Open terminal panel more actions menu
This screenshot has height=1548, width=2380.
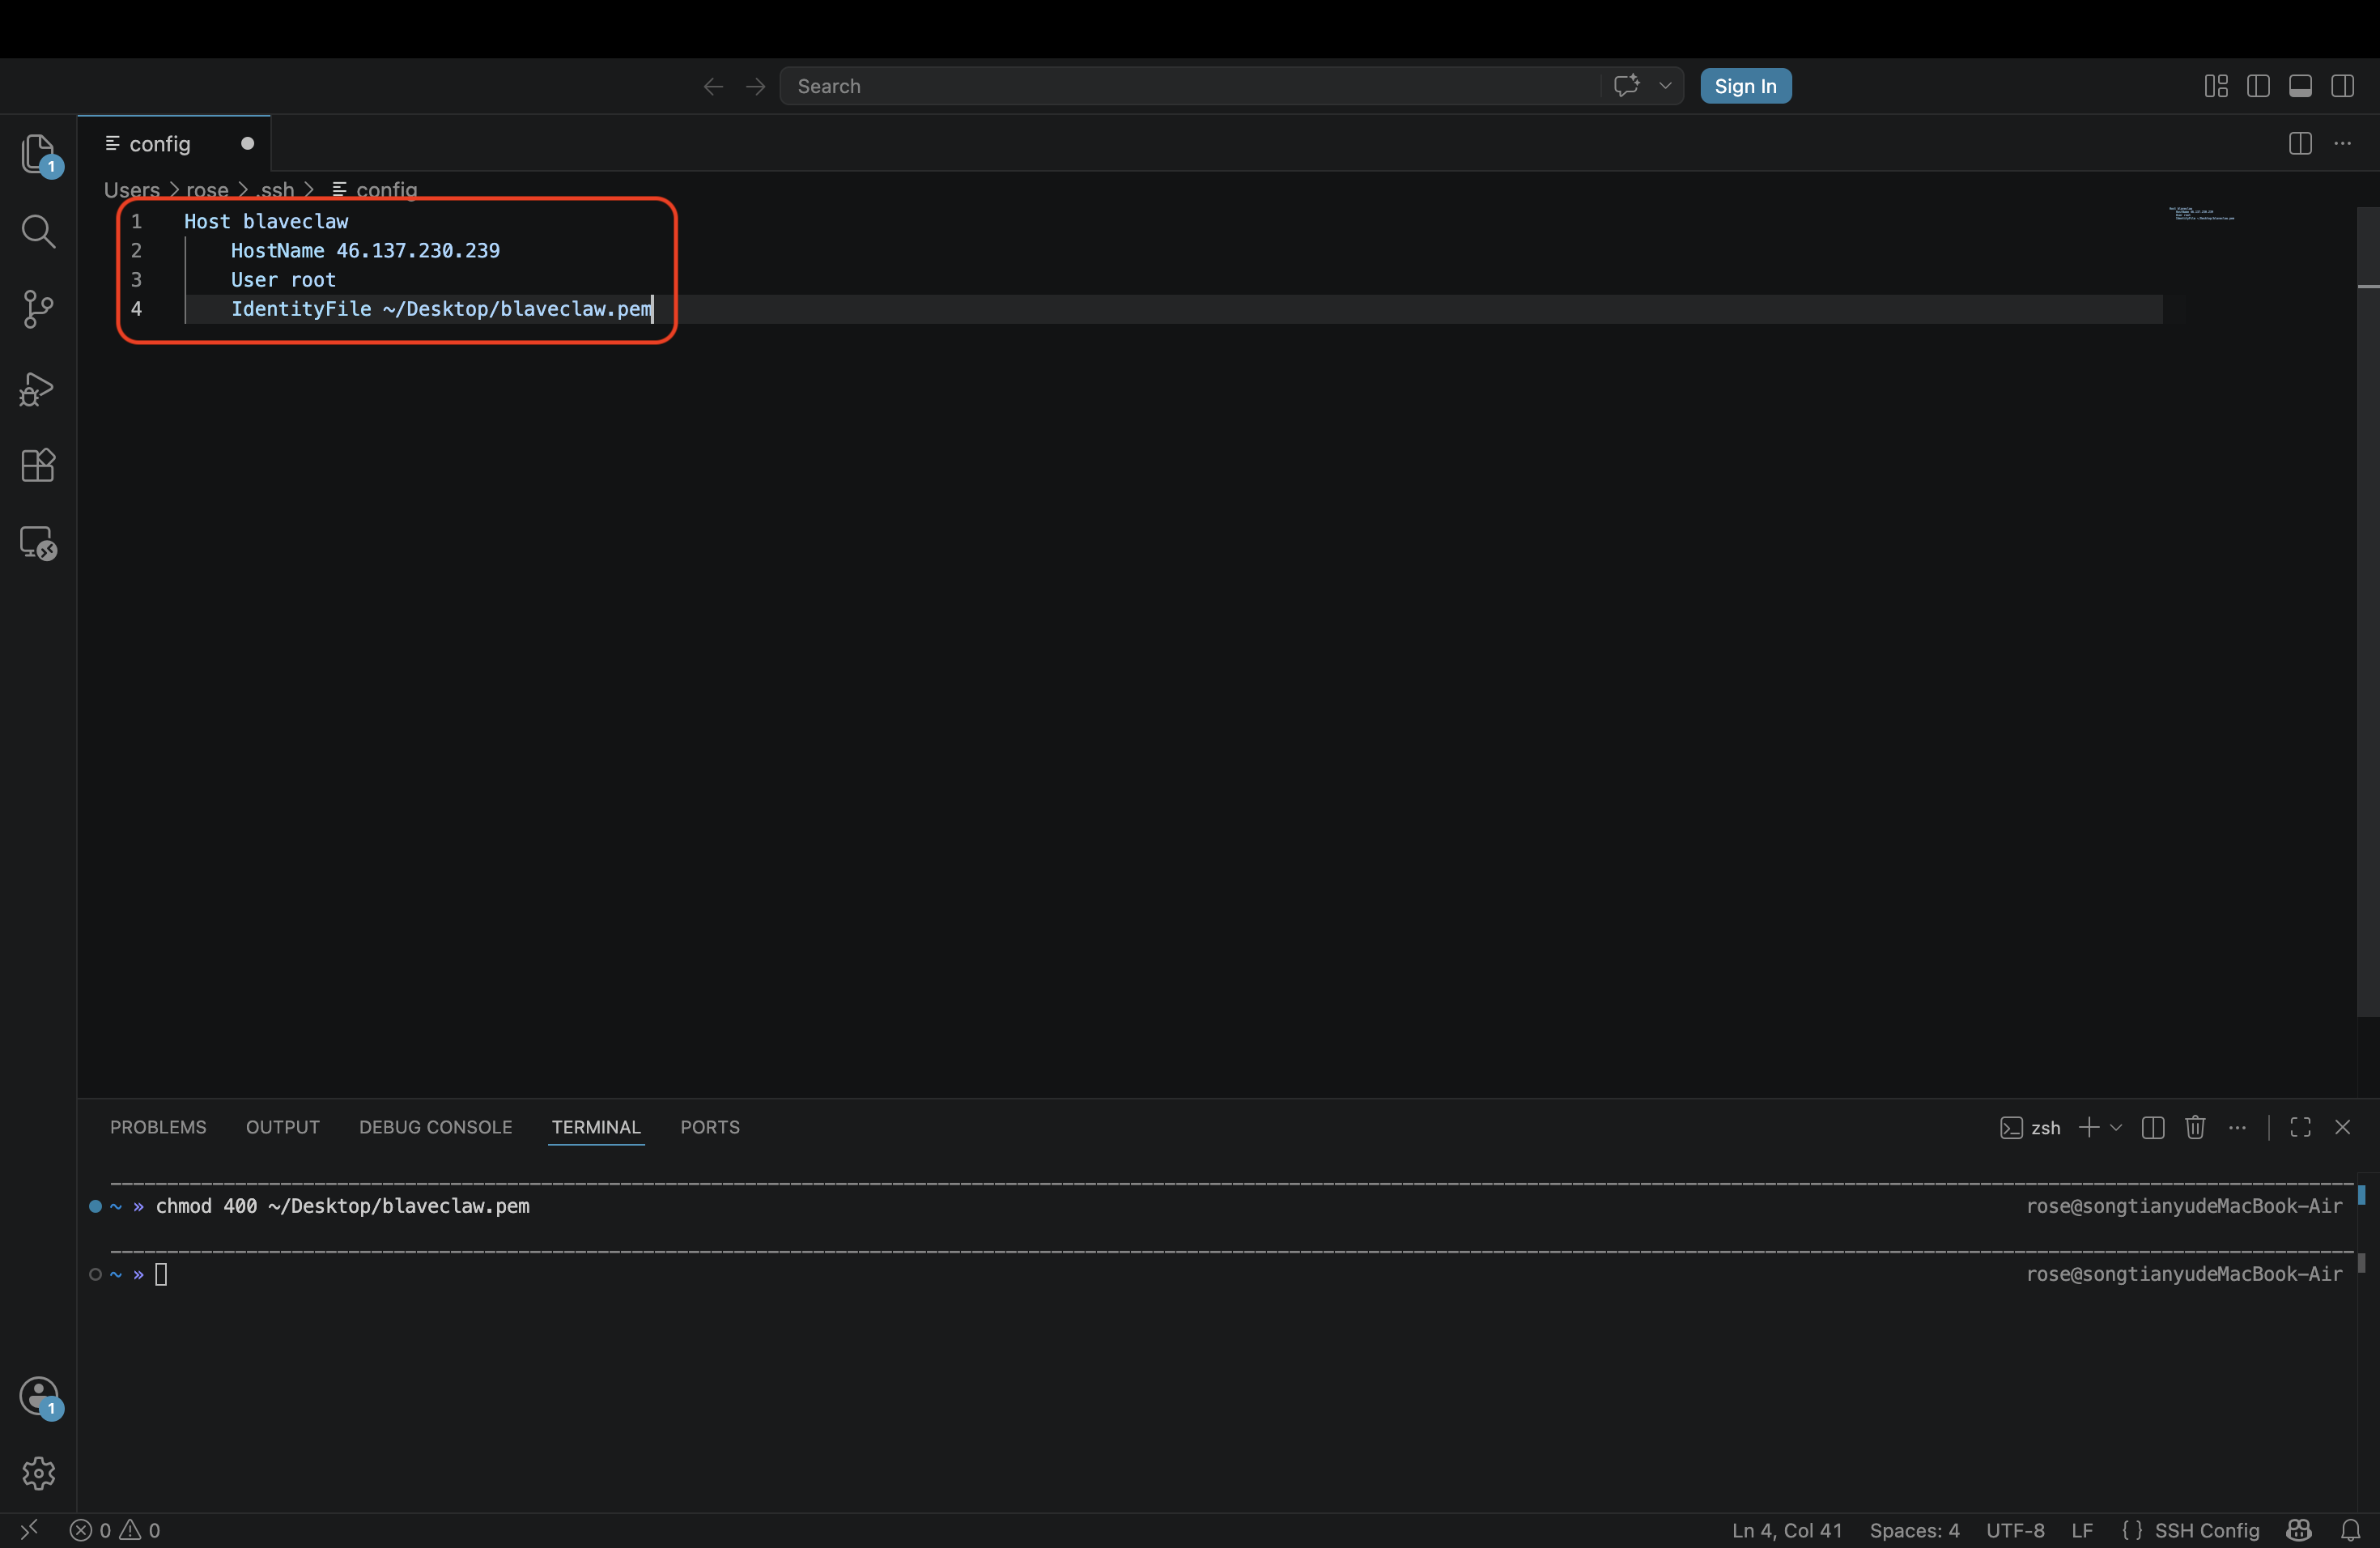pyautogui.click(x=2237, y=1128)
